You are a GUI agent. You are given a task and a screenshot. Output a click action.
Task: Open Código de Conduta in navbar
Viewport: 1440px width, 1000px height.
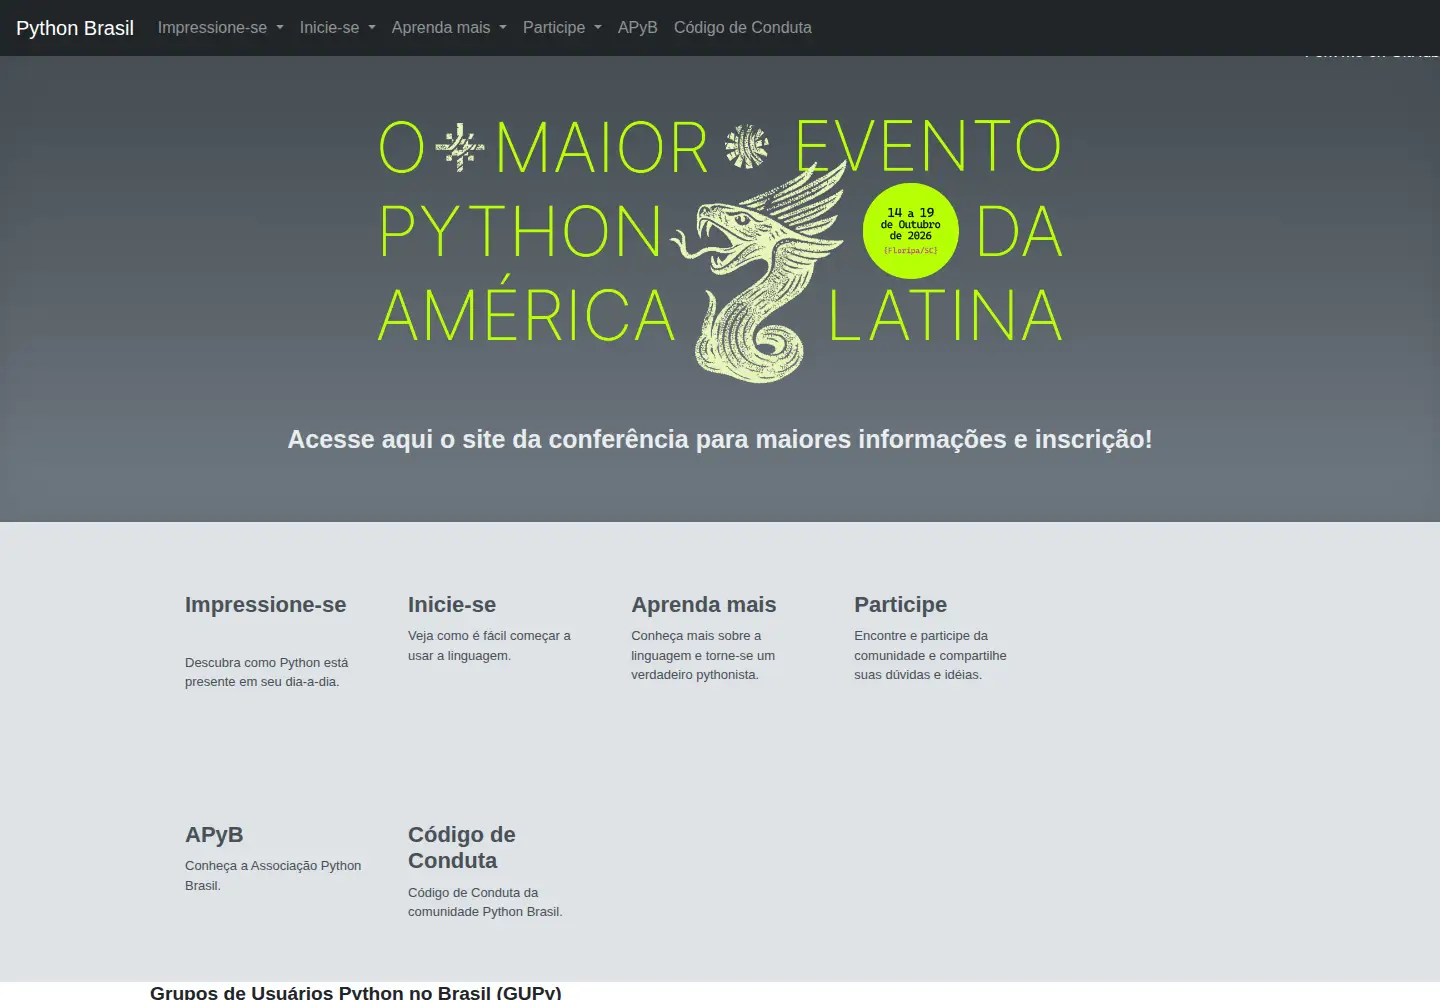point(743,28)
